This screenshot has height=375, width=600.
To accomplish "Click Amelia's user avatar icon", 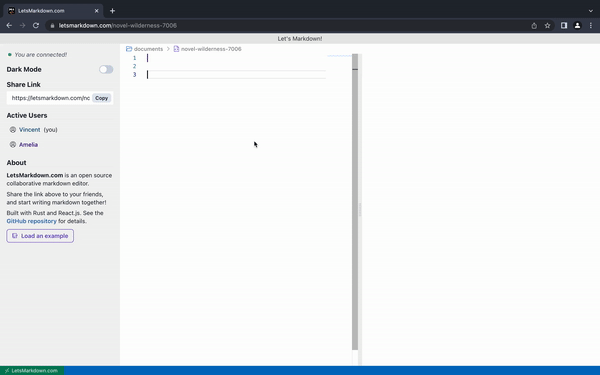I will 13,145.
